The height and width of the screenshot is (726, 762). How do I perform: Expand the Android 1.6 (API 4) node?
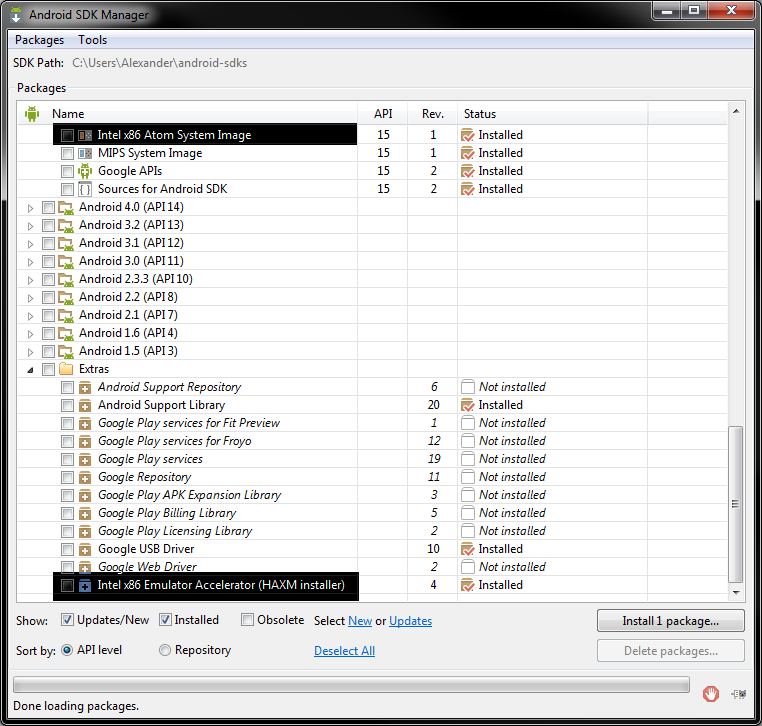(30, 334)
